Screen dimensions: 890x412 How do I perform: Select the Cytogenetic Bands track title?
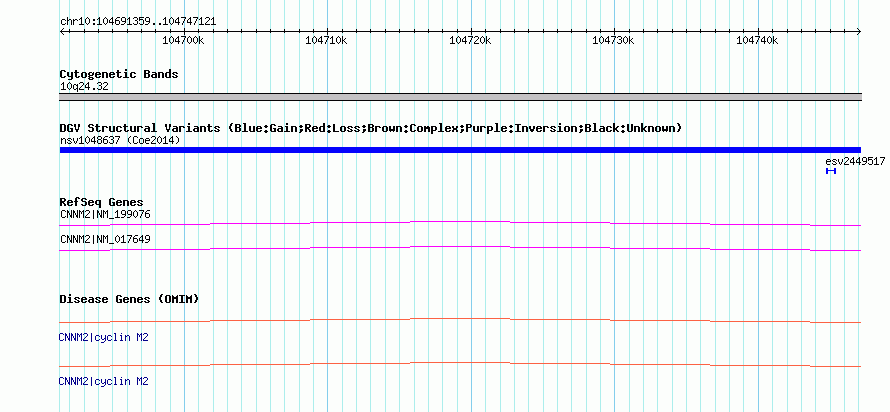(119, 74)
